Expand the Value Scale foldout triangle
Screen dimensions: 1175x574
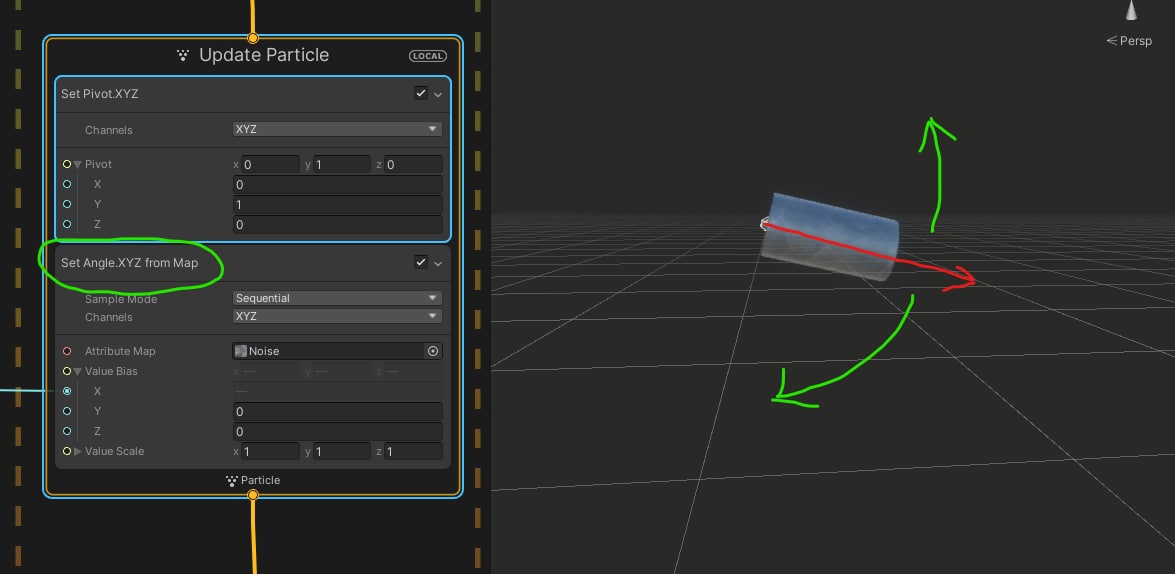click(x=77, y=451)
